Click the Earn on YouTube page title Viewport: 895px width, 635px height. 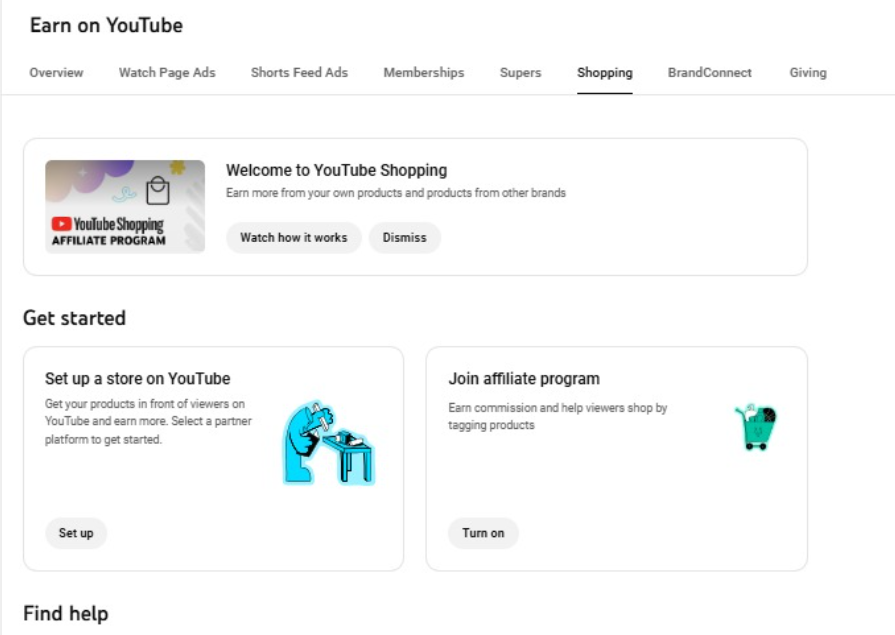tap(106, 25)
